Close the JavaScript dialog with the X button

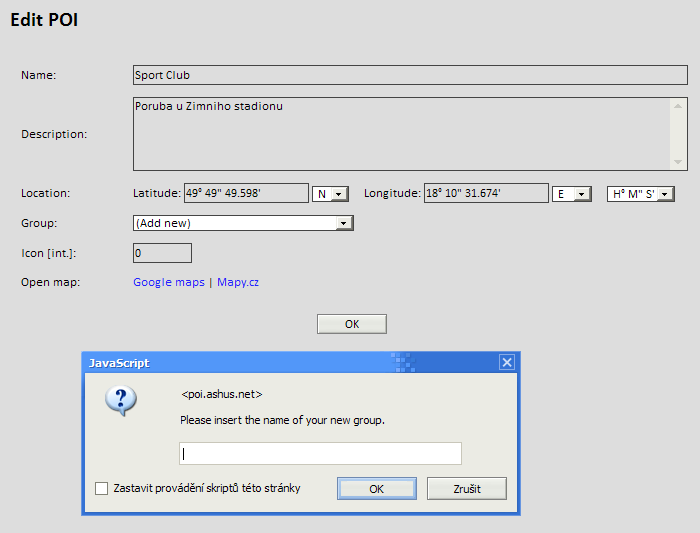(x=507, y=363)
